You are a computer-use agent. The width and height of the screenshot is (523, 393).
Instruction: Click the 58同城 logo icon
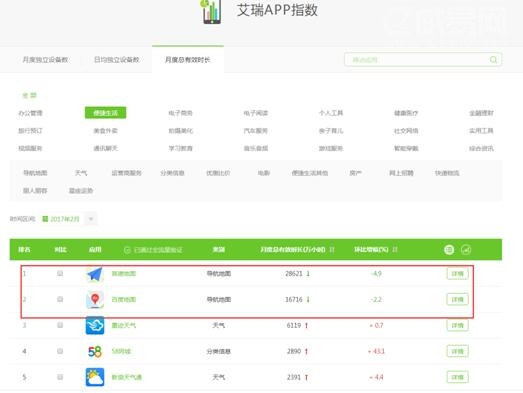pyautogui.click(x=95, y=351)
